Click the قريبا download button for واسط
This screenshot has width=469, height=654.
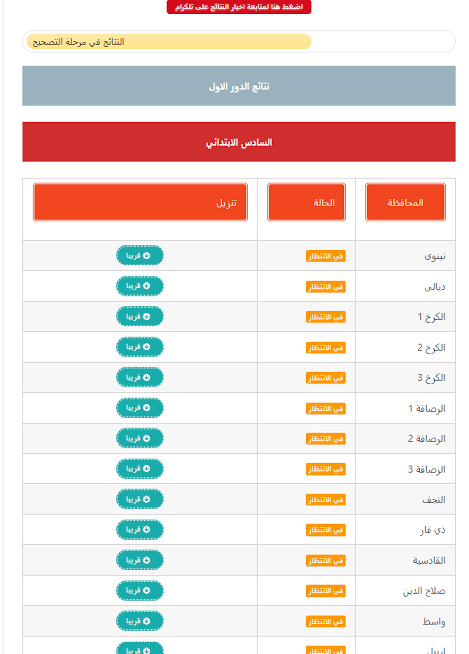coord(140,621)
